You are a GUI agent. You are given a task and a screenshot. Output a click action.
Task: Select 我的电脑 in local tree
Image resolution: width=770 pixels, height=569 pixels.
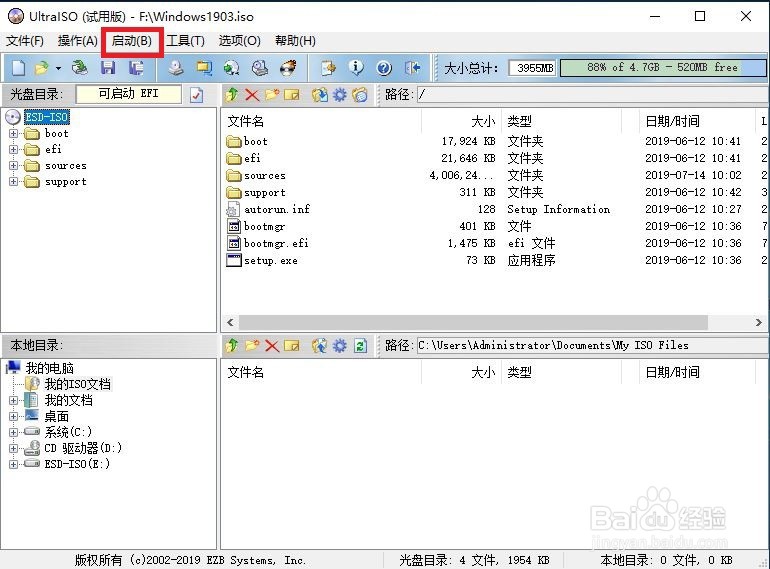click(49, 368)
